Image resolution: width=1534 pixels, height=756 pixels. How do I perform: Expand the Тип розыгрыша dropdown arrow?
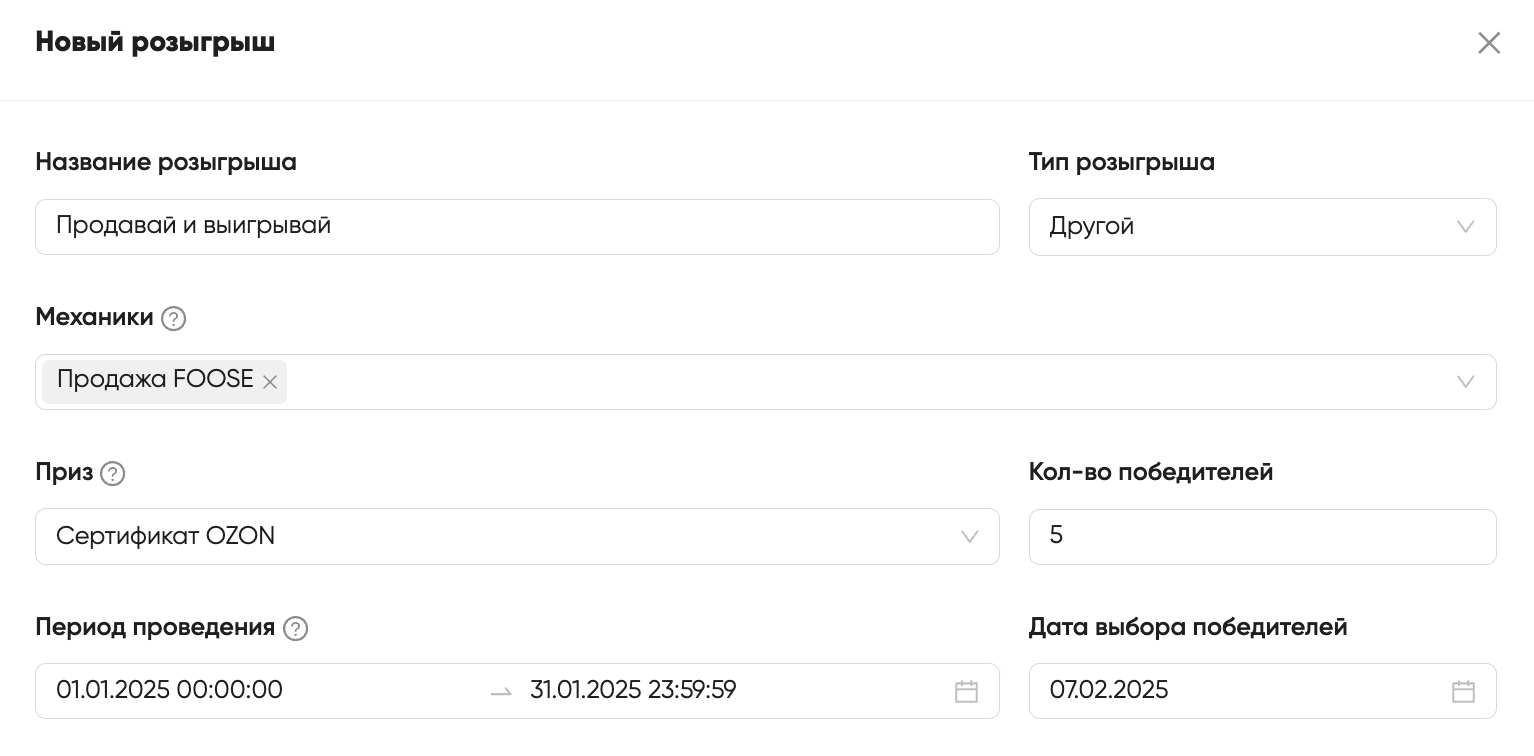coord(1465,227)
